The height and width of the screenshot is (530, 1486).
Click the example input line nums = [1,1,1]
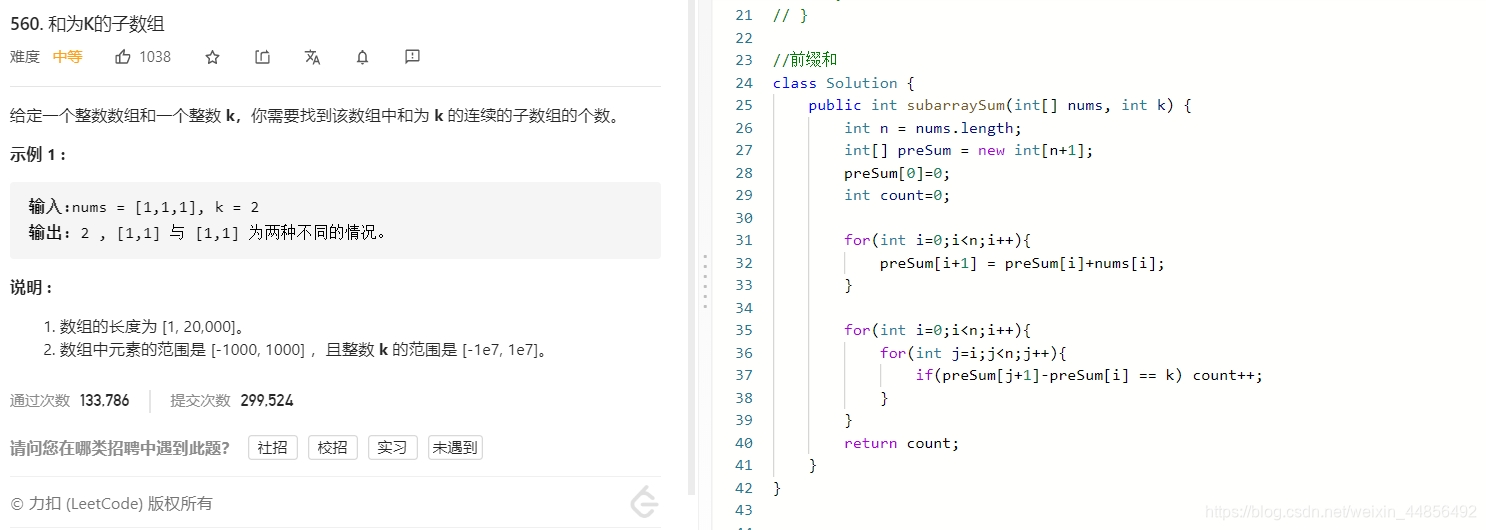pyautogui.click(x=144, y=207)
